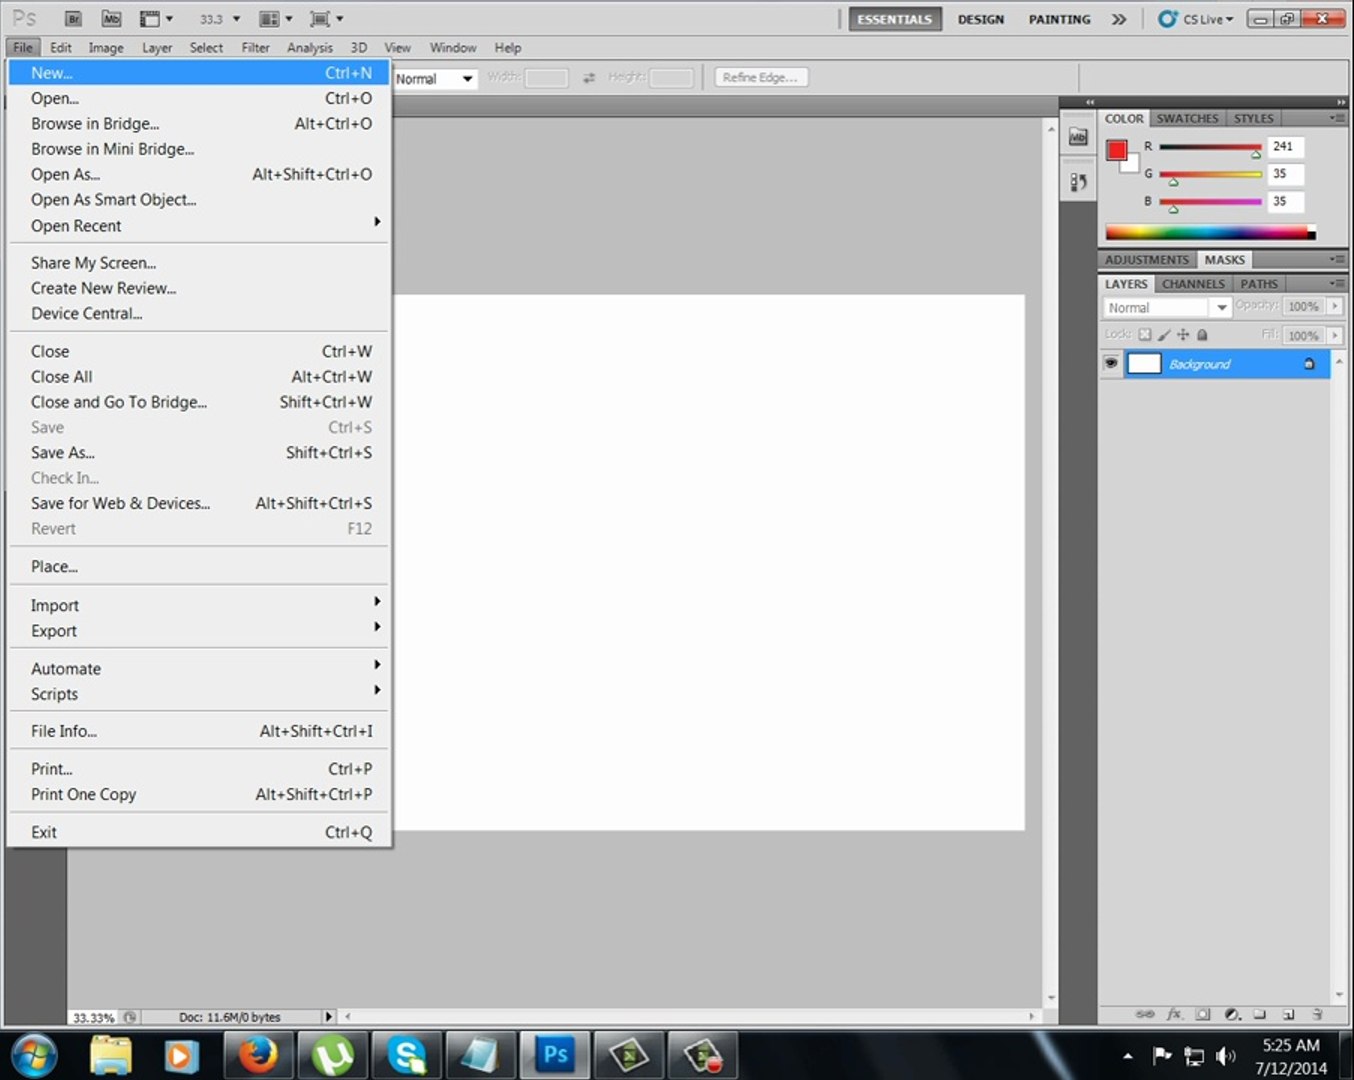Image resolution: width=1354 pixels, height=1080 pixels.
Task: Swap to background color swatch in Color panel
Action: 1133,166
